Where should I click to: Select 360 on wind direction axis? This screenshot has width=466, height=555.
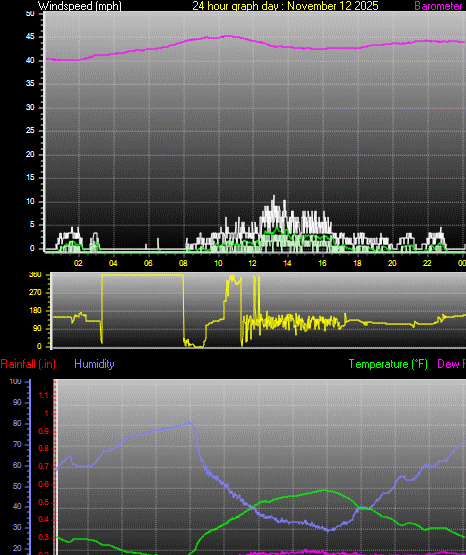click(35, 275)
